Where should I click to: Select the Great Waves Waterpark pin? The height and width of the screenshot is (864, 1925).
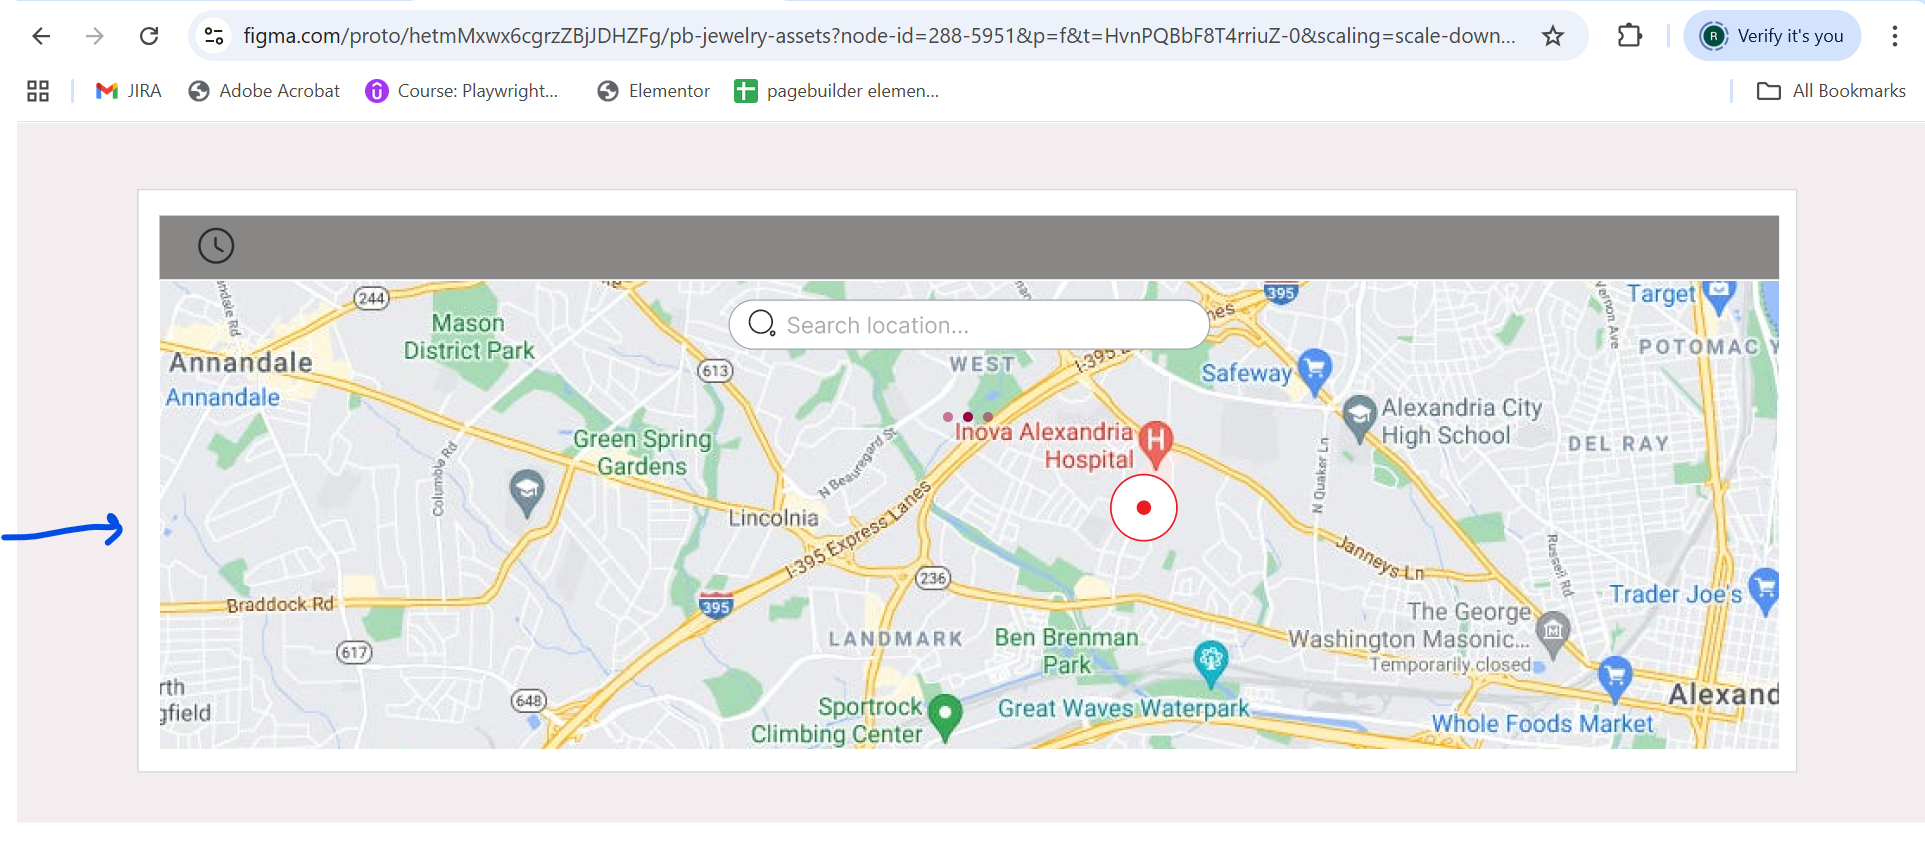[x=1211, y=663]
